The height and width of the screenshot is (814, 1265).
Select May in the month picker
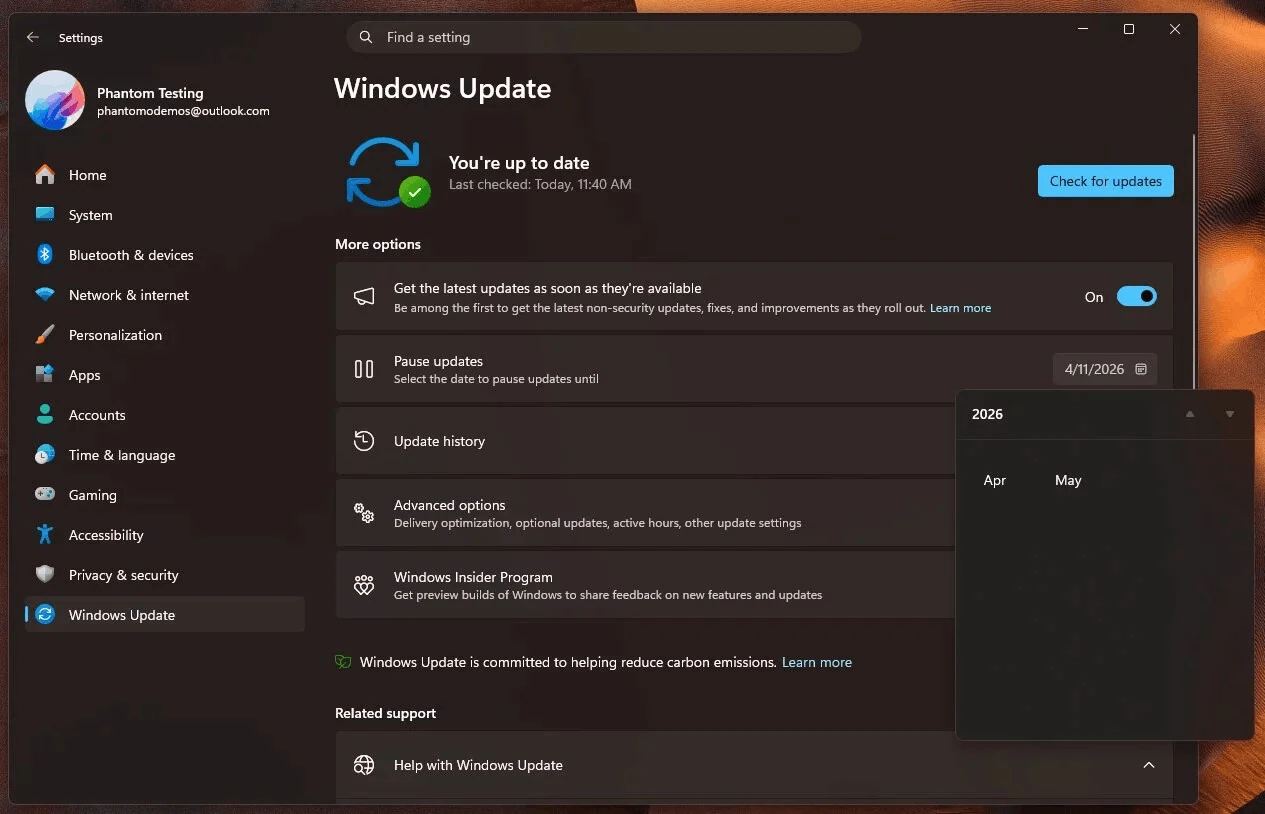(x=1067, y=480)
